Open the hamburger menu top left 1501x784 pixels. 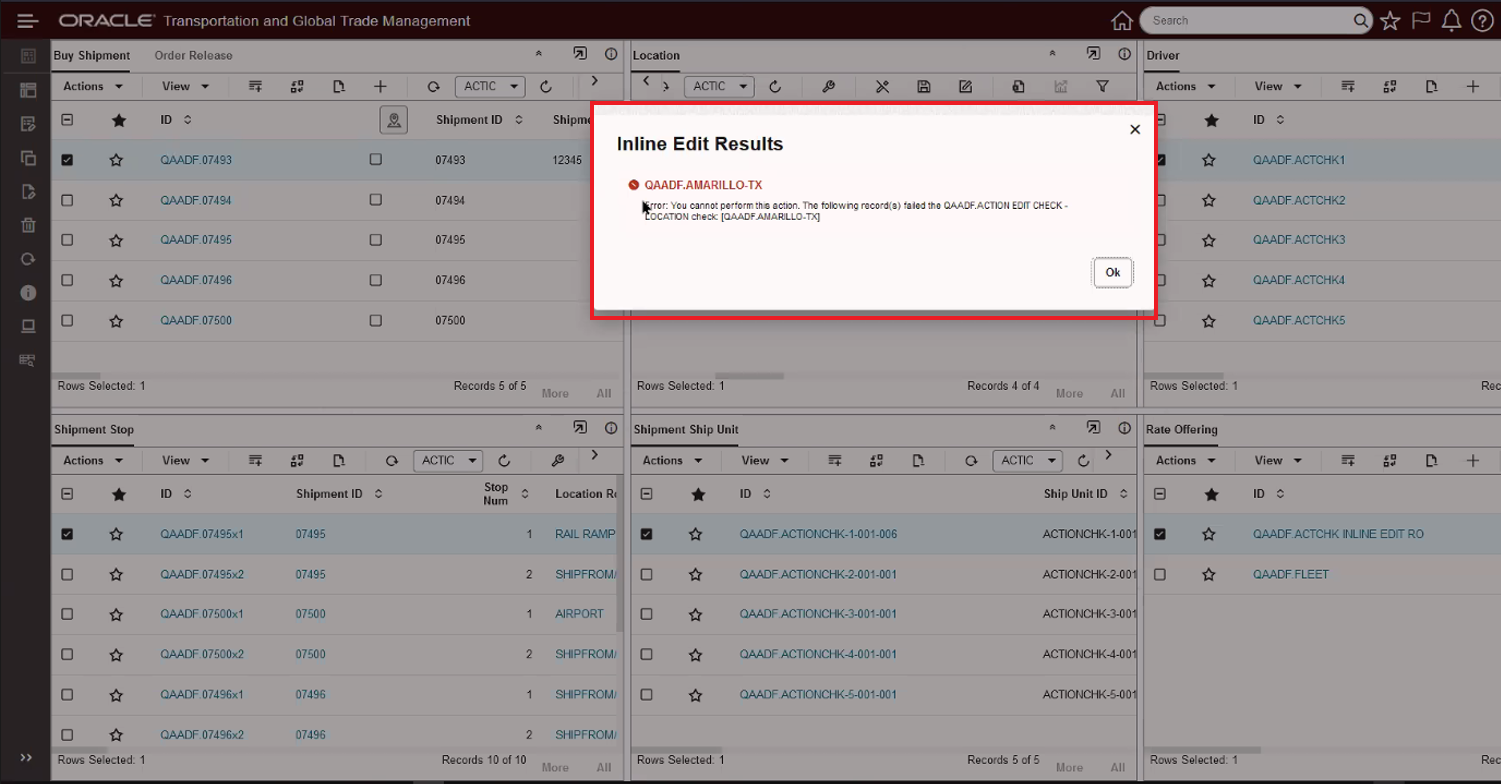[x=27, y=19]
